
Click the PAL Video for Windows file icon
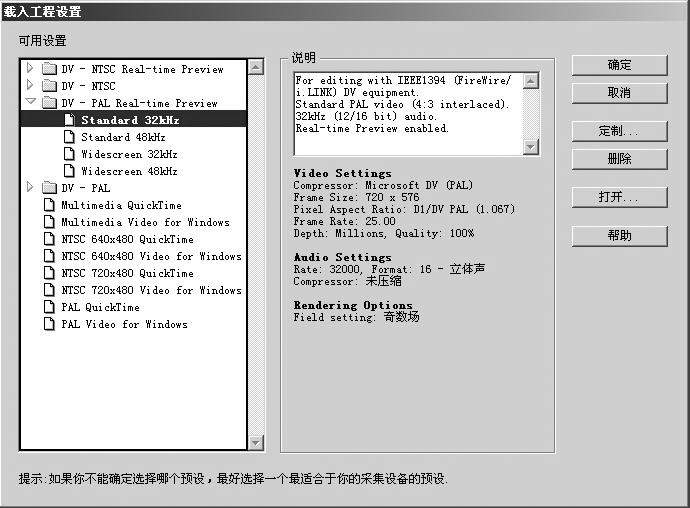pos(49,324)
